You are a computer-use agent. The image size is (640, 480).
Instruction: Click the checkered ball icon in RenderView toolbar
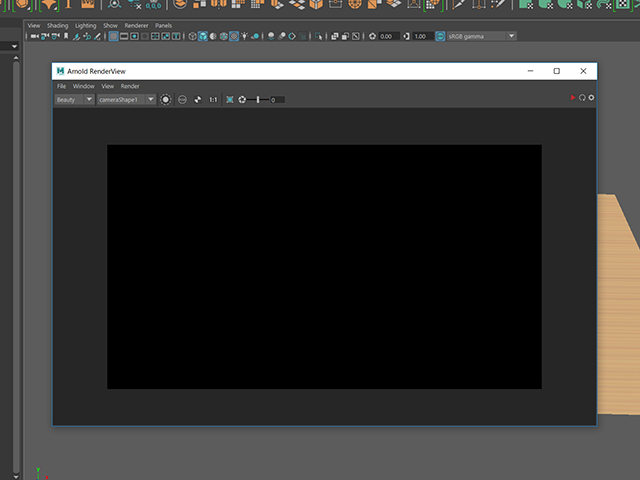click(198, 100)
